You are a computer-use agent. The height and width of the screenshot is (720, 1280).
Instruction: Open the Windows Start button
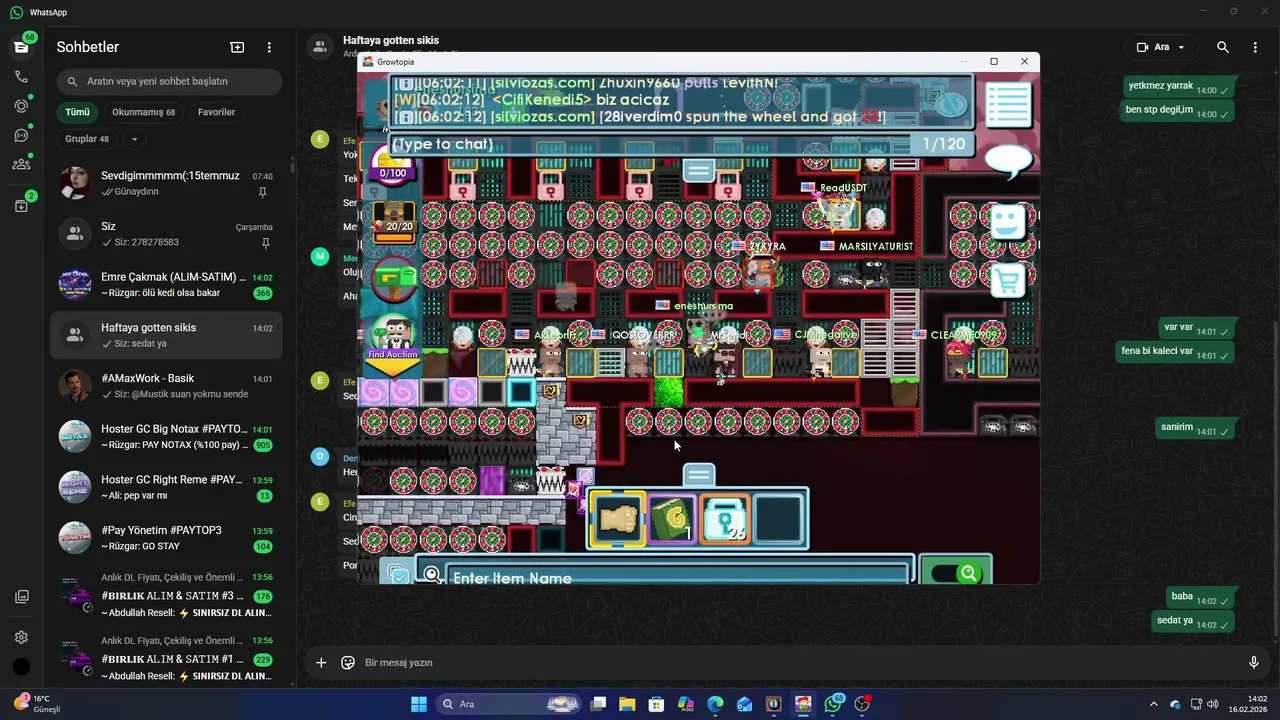tap(419, 704)
